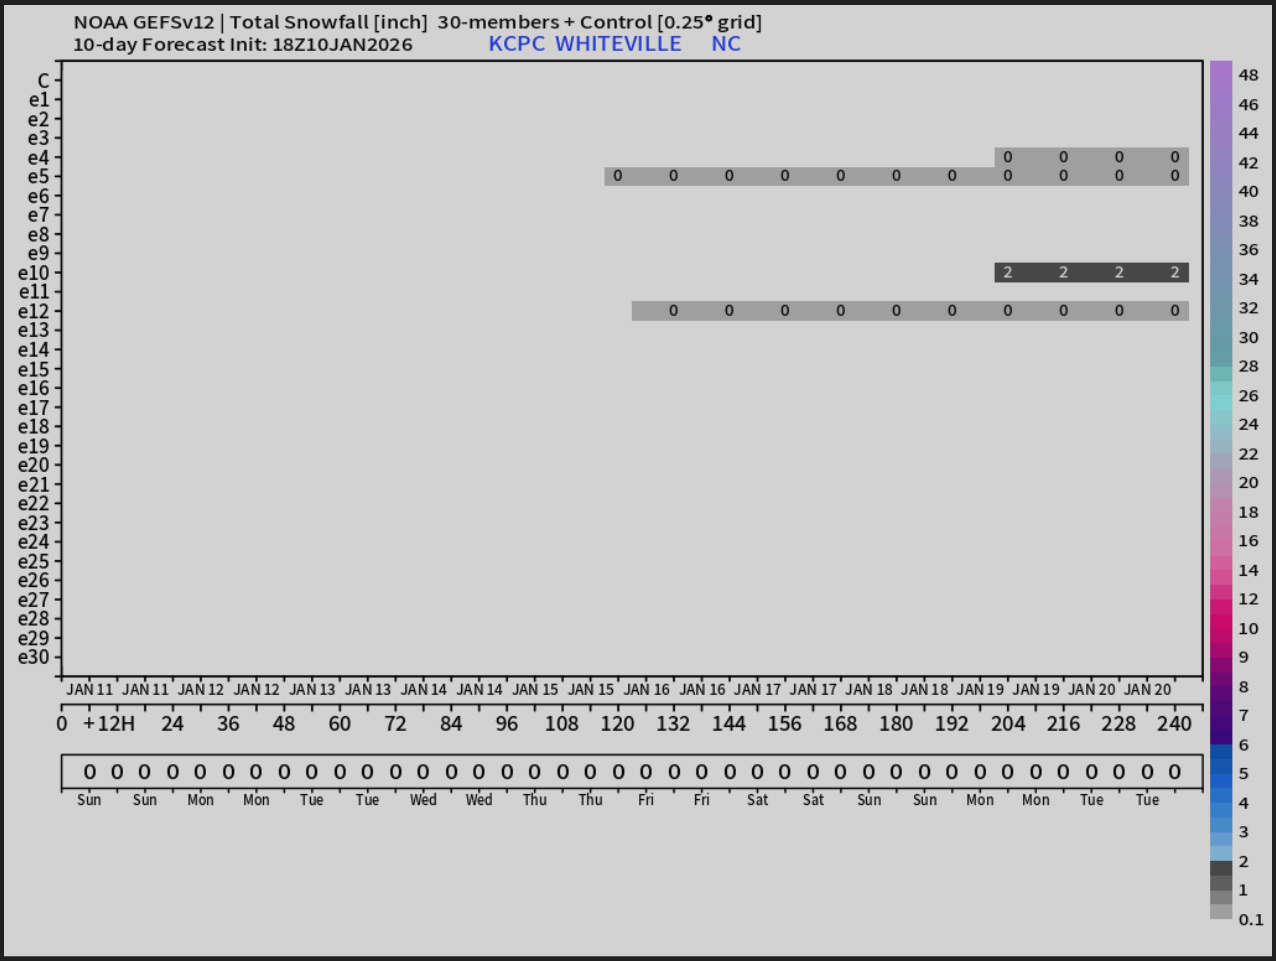Click the +12H forecast hour label
This screenshot has width=1276, height=961.
(109, 723)
